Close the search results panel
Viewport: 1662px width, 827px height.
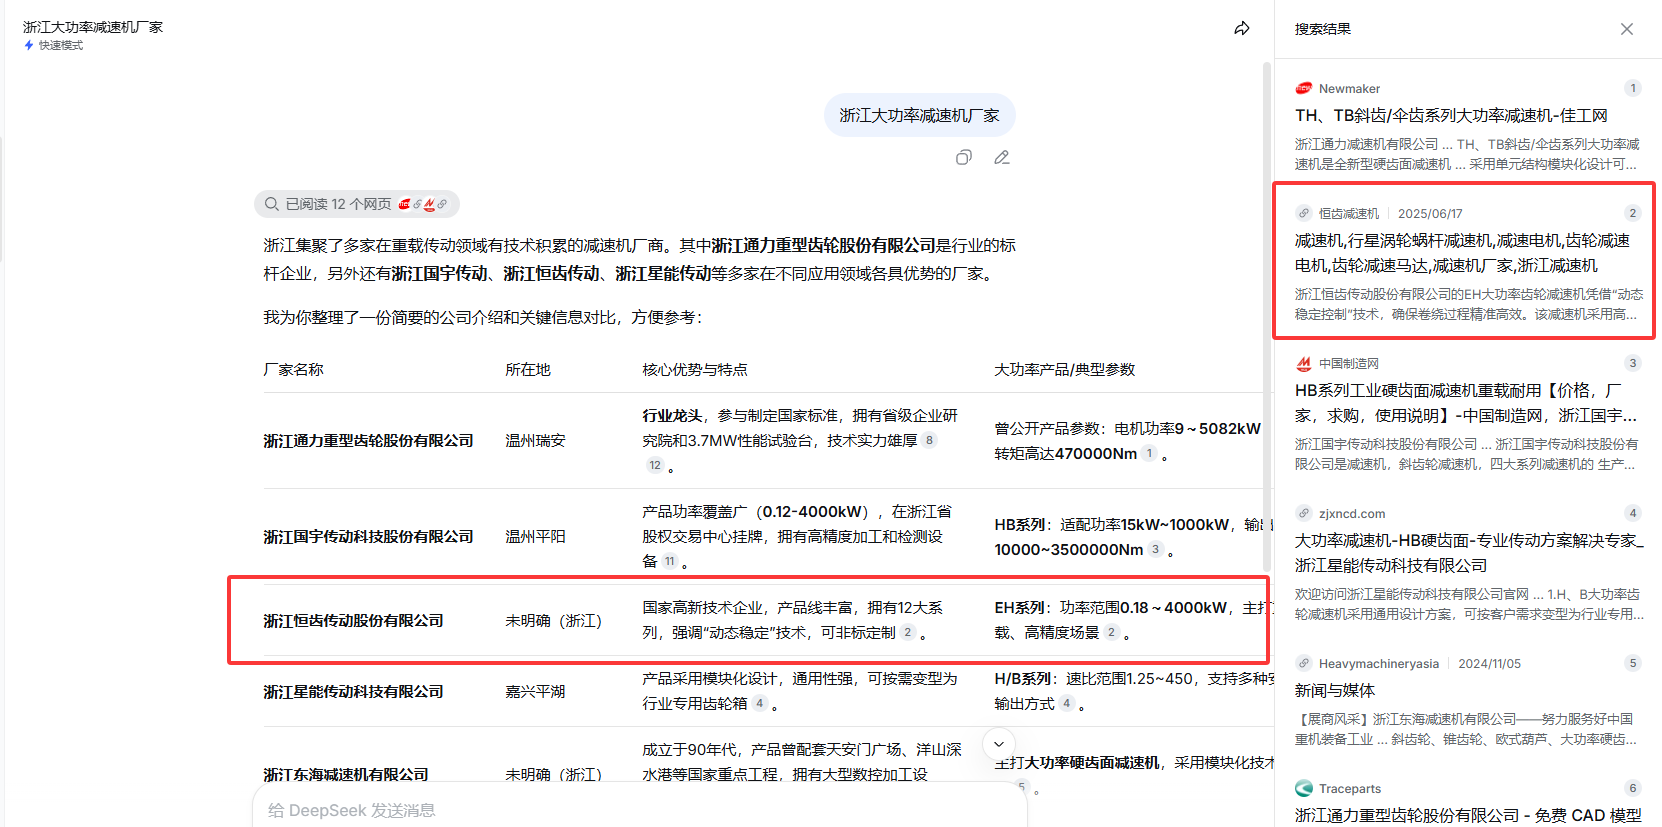[x=1627, y=29]
